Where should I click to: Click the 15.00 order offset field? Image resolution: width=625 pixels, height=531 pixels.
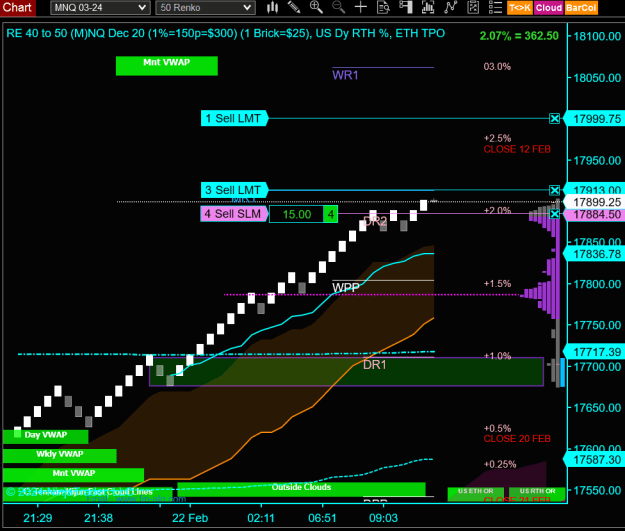(x=297, y=214)
